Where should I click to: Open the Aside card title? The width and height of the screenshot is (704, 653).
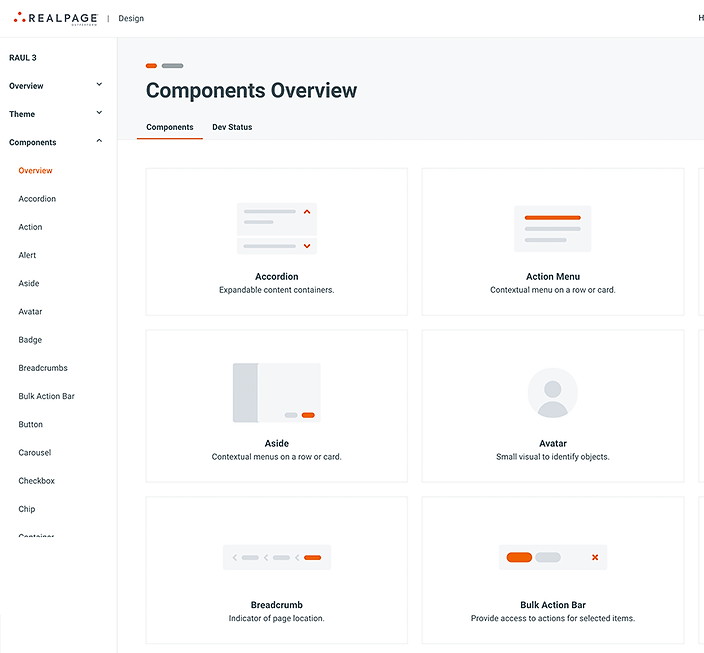(x=277, y=444)
